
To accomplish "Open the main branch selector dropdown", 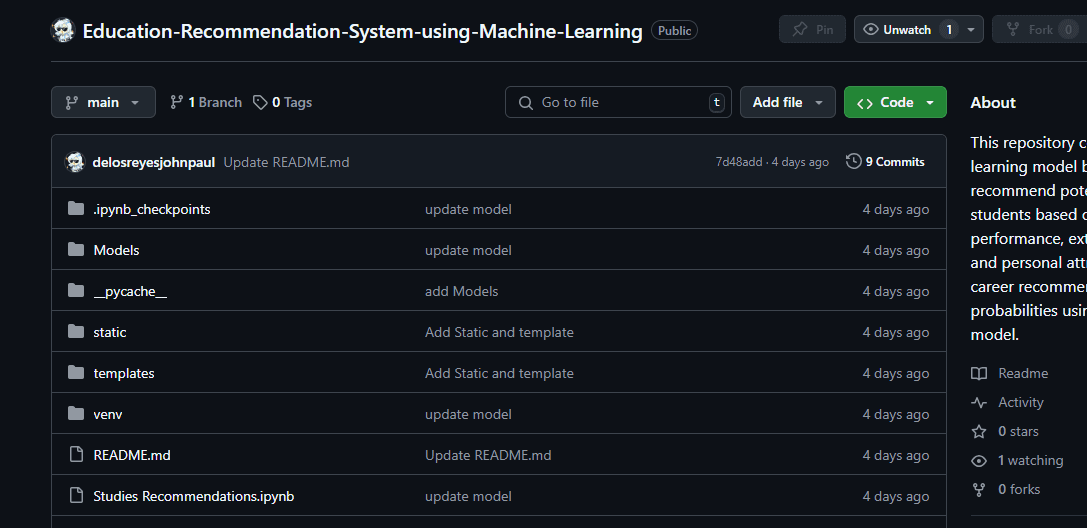I will 103,103.
